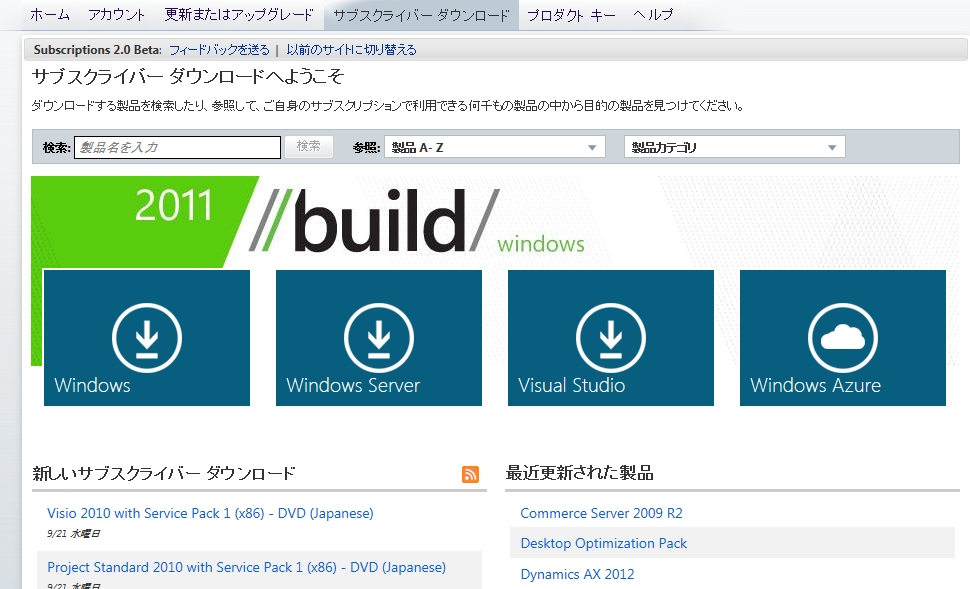Open 更新またはアップグレード menu item
This screenshot has height=589, width=970.
pos(239,14)
